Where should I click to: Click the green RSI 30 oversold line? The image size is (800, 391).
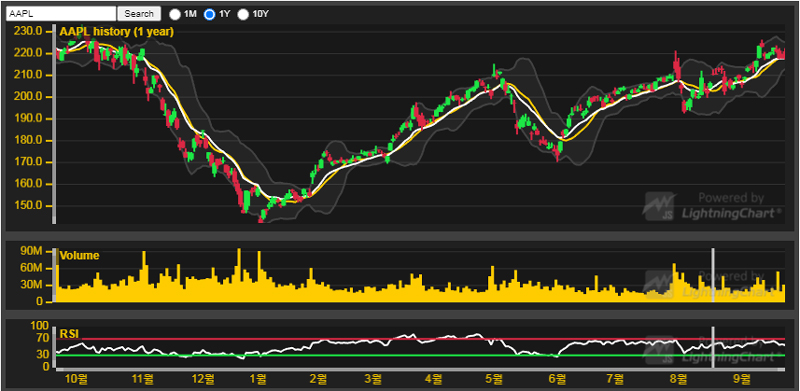click(420, 355)
